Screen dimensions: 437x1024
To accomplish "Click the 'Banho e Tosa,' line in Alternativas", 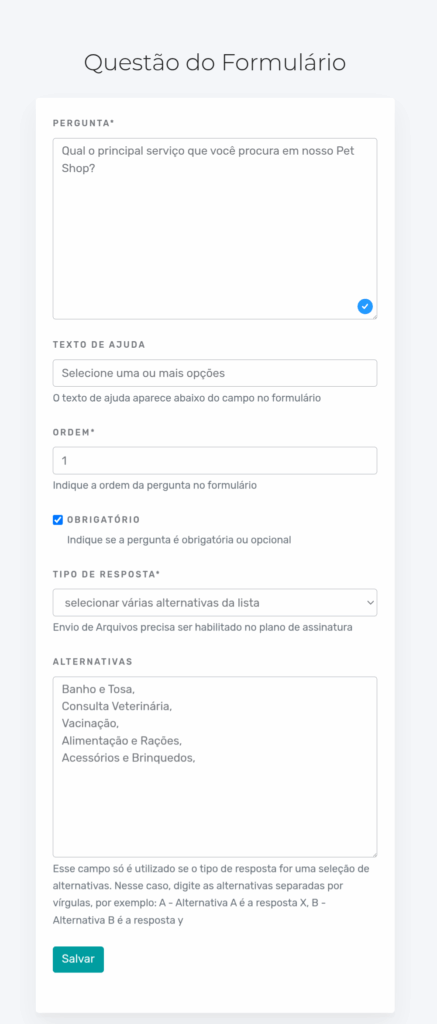I will (x=98, y=689).
